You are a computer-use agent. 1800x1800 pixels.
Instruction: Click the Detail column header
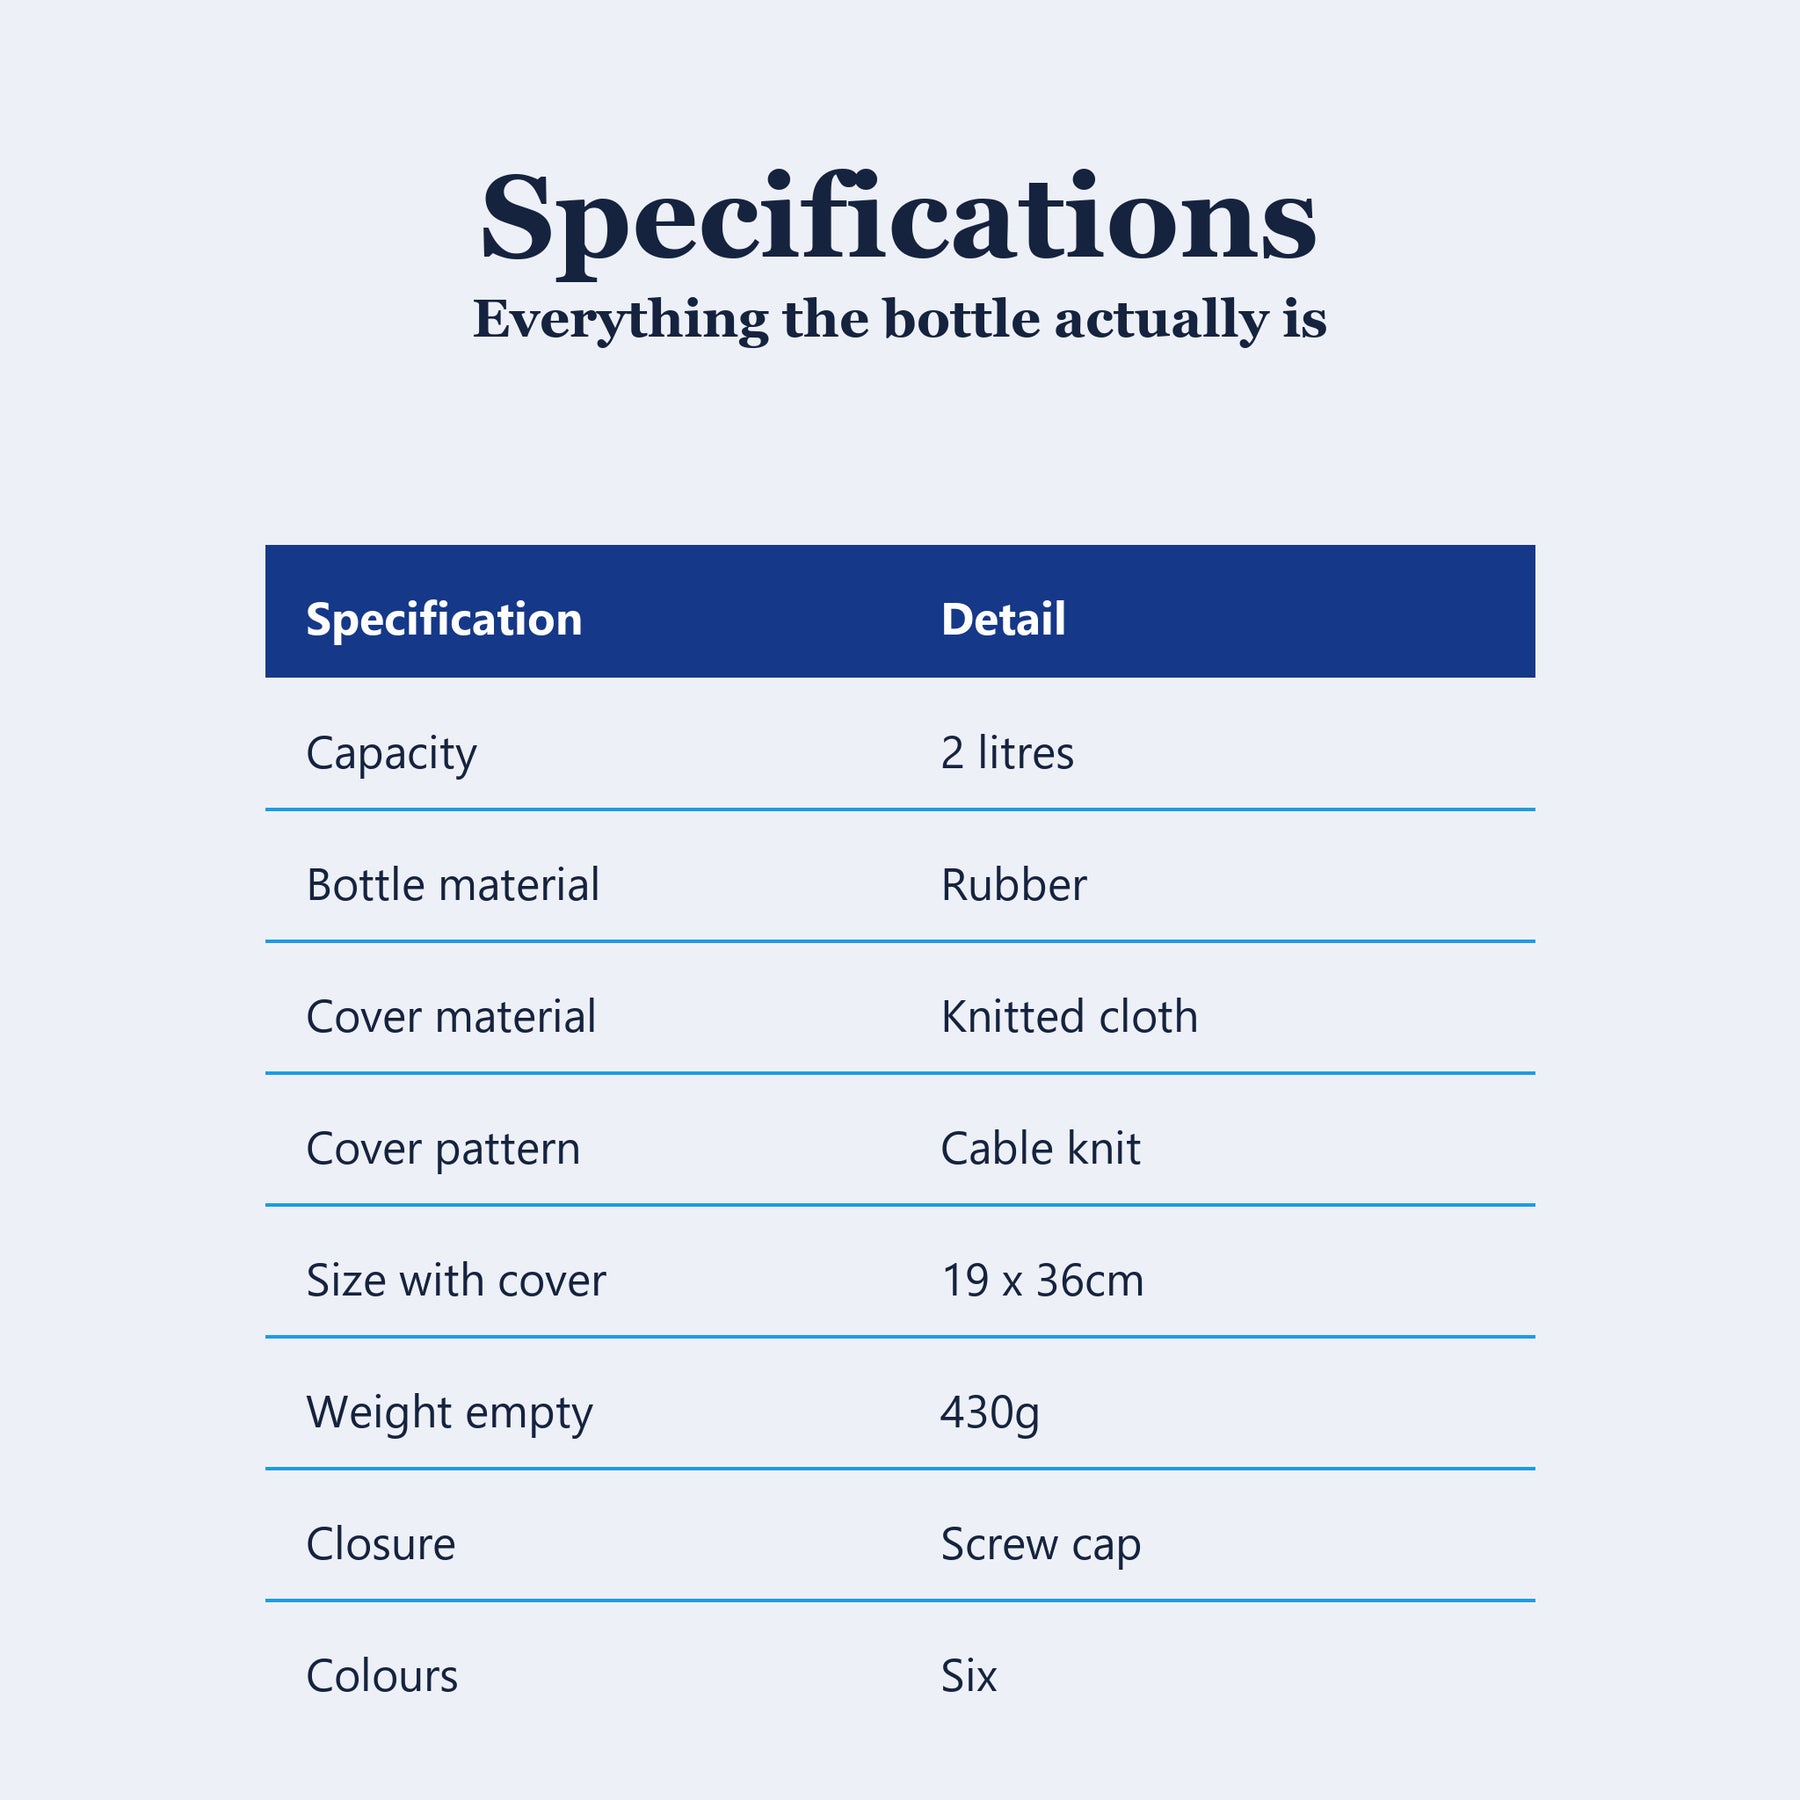[1003, 619]
